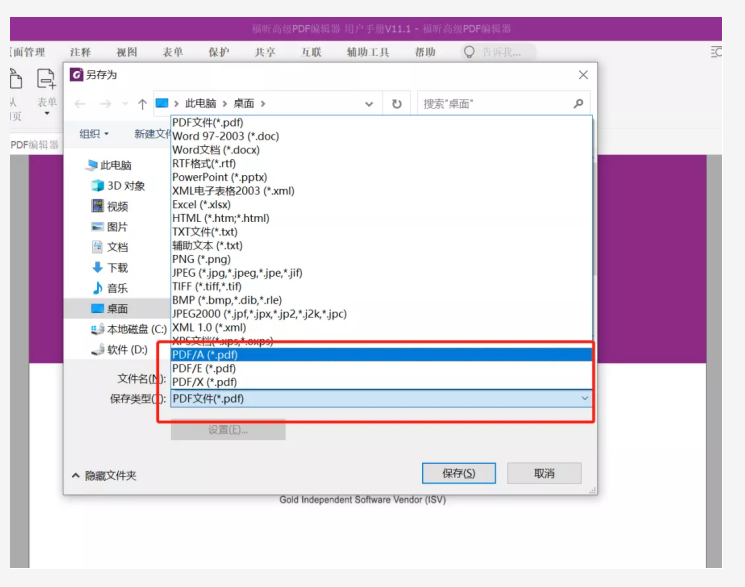Choose PDF/X (*.pdf) from the list
745x587 pixels.
381,382
